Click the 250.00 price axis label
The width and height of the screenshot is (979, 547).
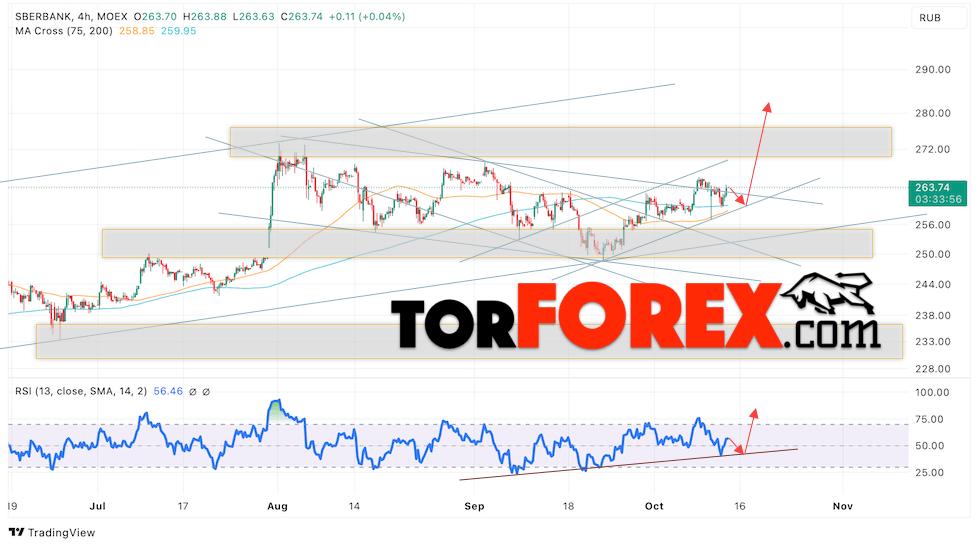pos(933,254)
